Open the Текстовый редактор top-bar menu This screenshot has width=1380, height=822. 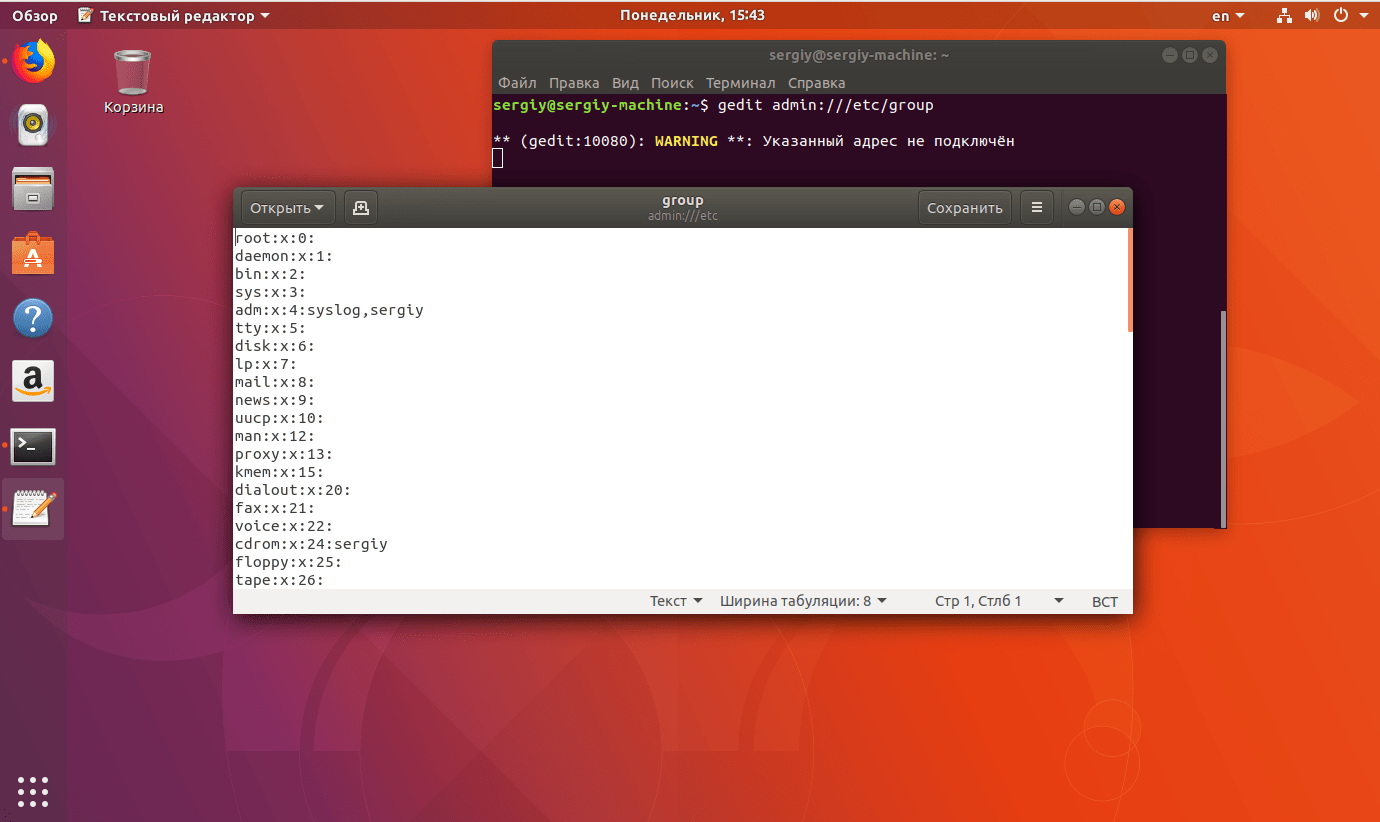pos(170,15)
